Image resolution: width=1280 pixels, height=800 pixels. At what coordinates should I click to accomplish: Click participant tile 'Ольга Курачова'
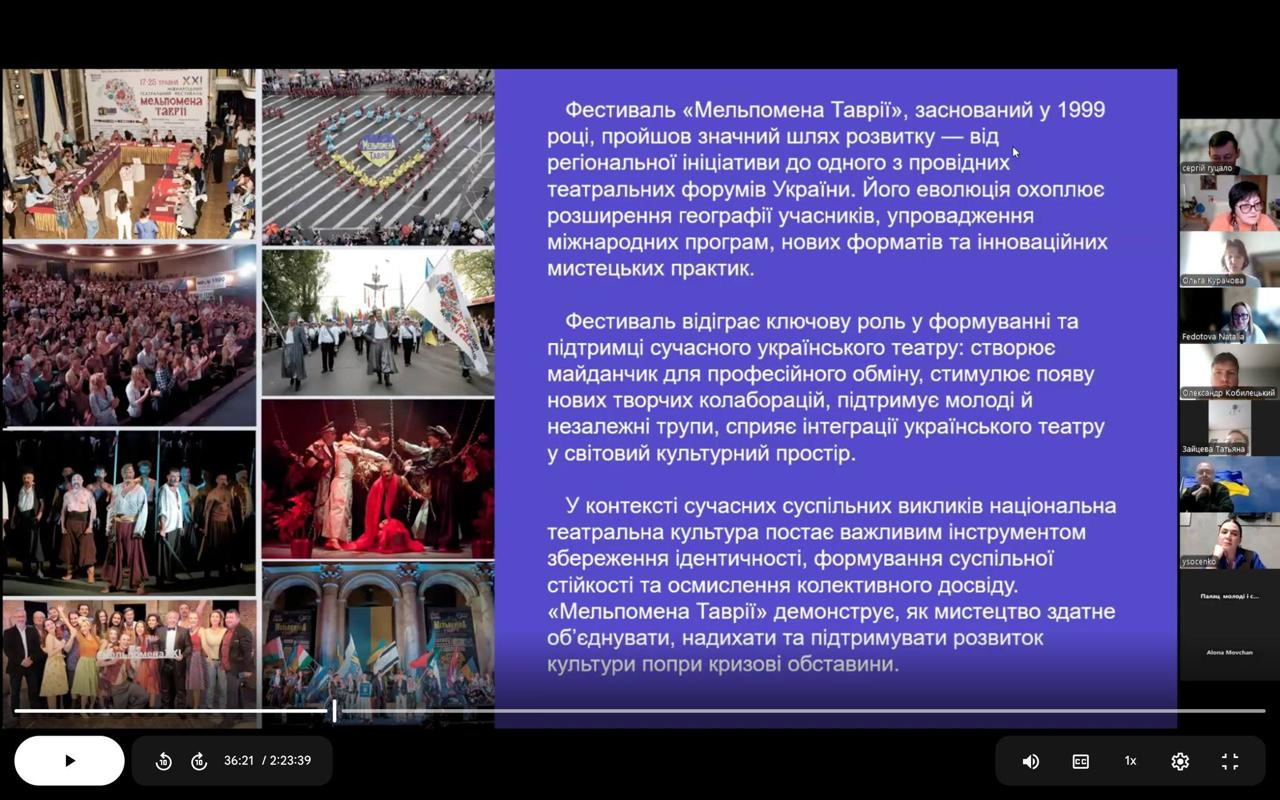click(1228, 258)
